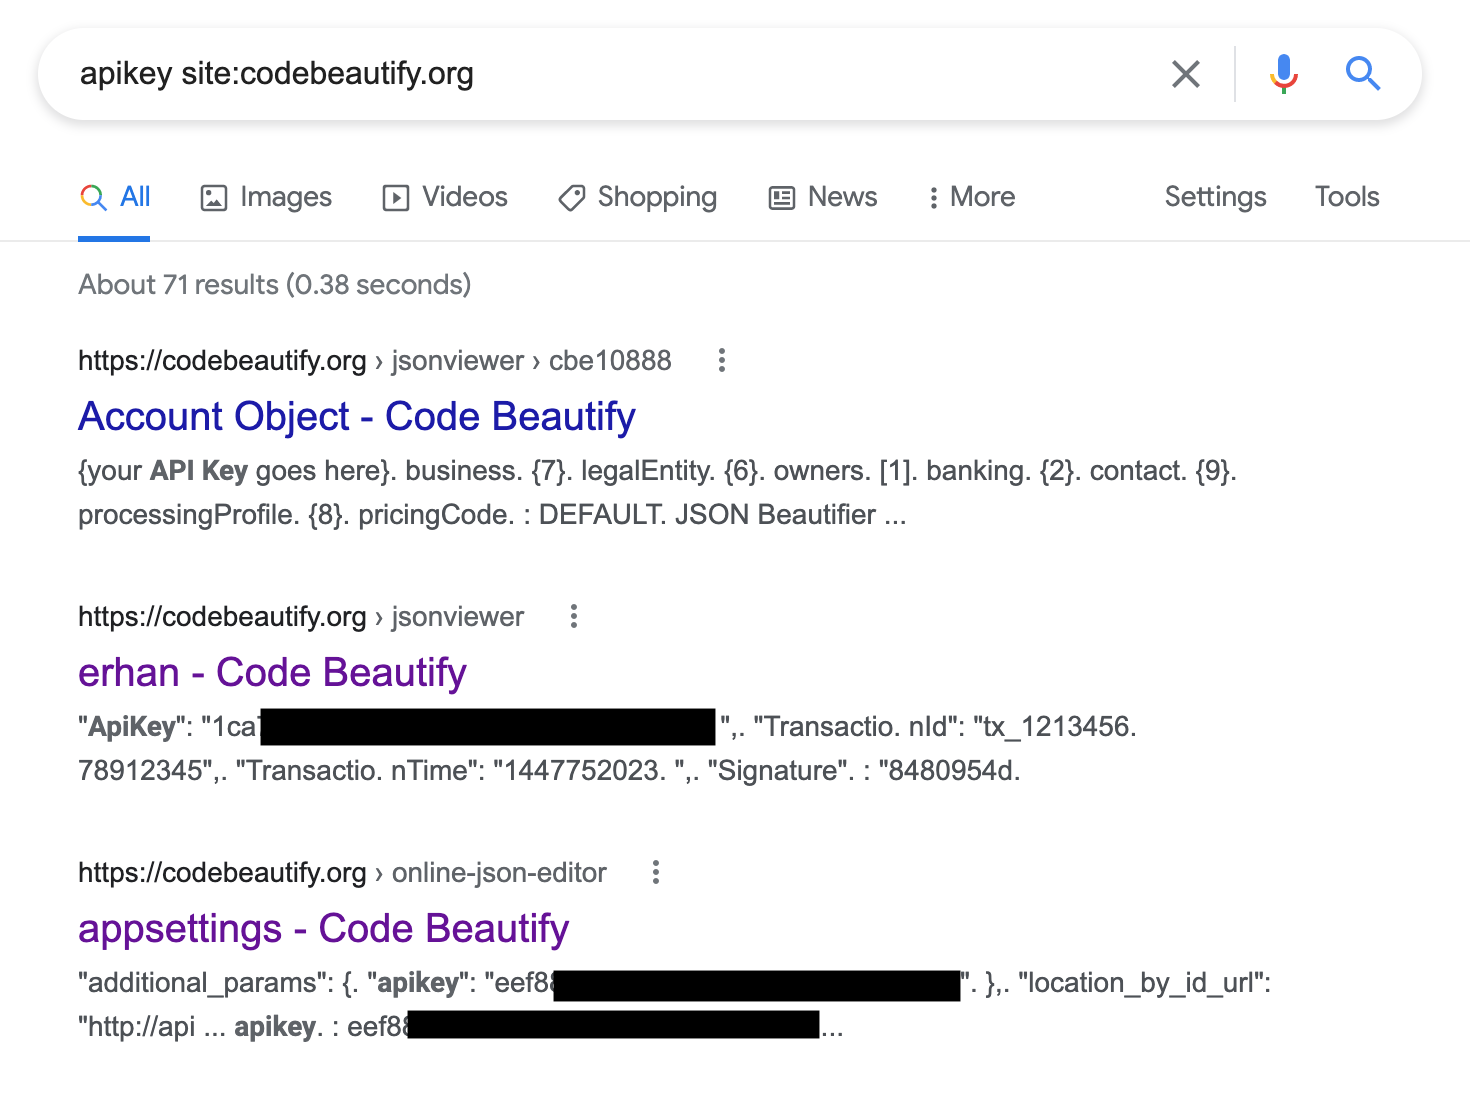The image size is (1470, 1094).
Task: Open three-dot menu for appsettings result
Action: click(656, 873)
